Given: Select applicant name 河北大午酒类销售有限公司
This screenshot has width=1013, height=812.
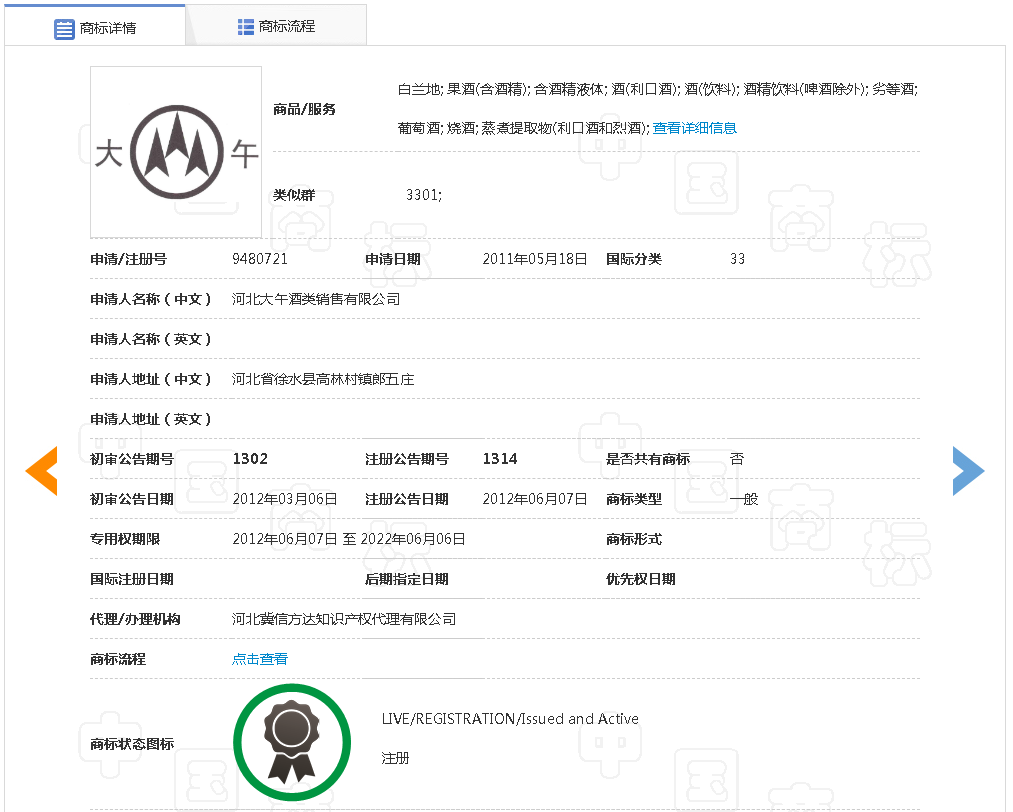Looking at the screenshot, I should (316, 299).
